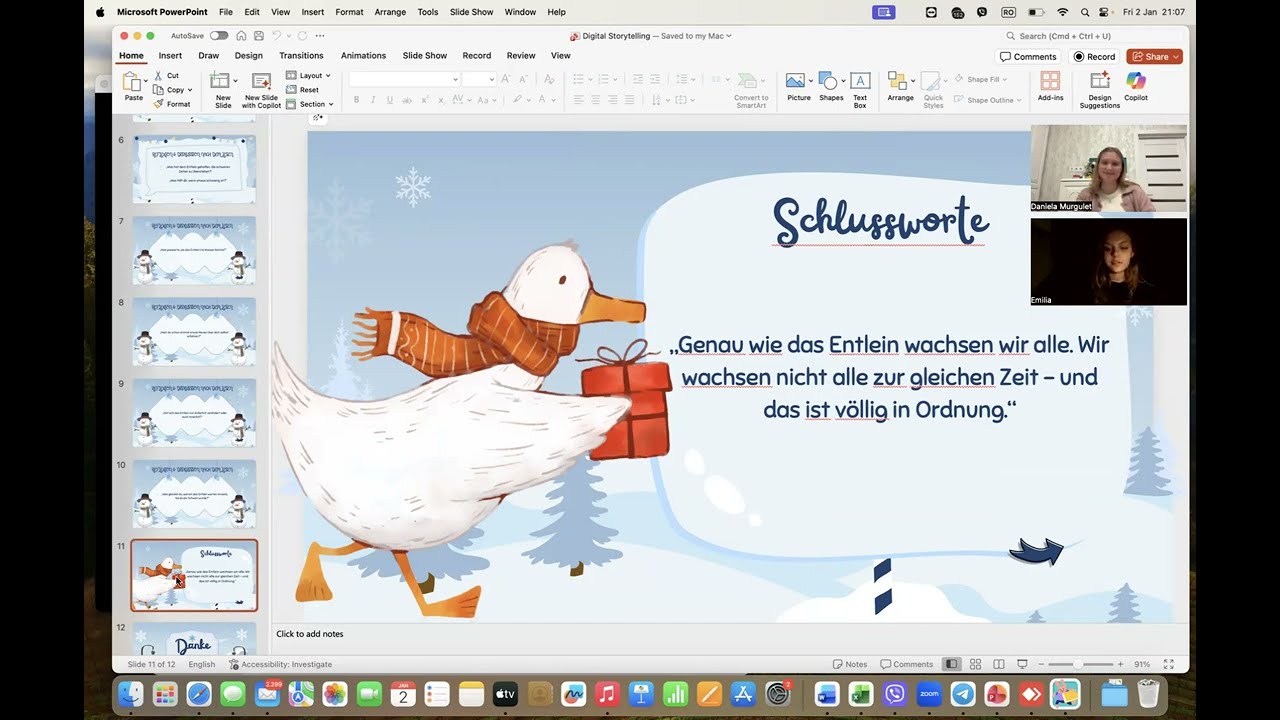The width and height of the screenshot is (1280, 720).
Task: Click the Undo arrow
Action: tap(276, 36)
